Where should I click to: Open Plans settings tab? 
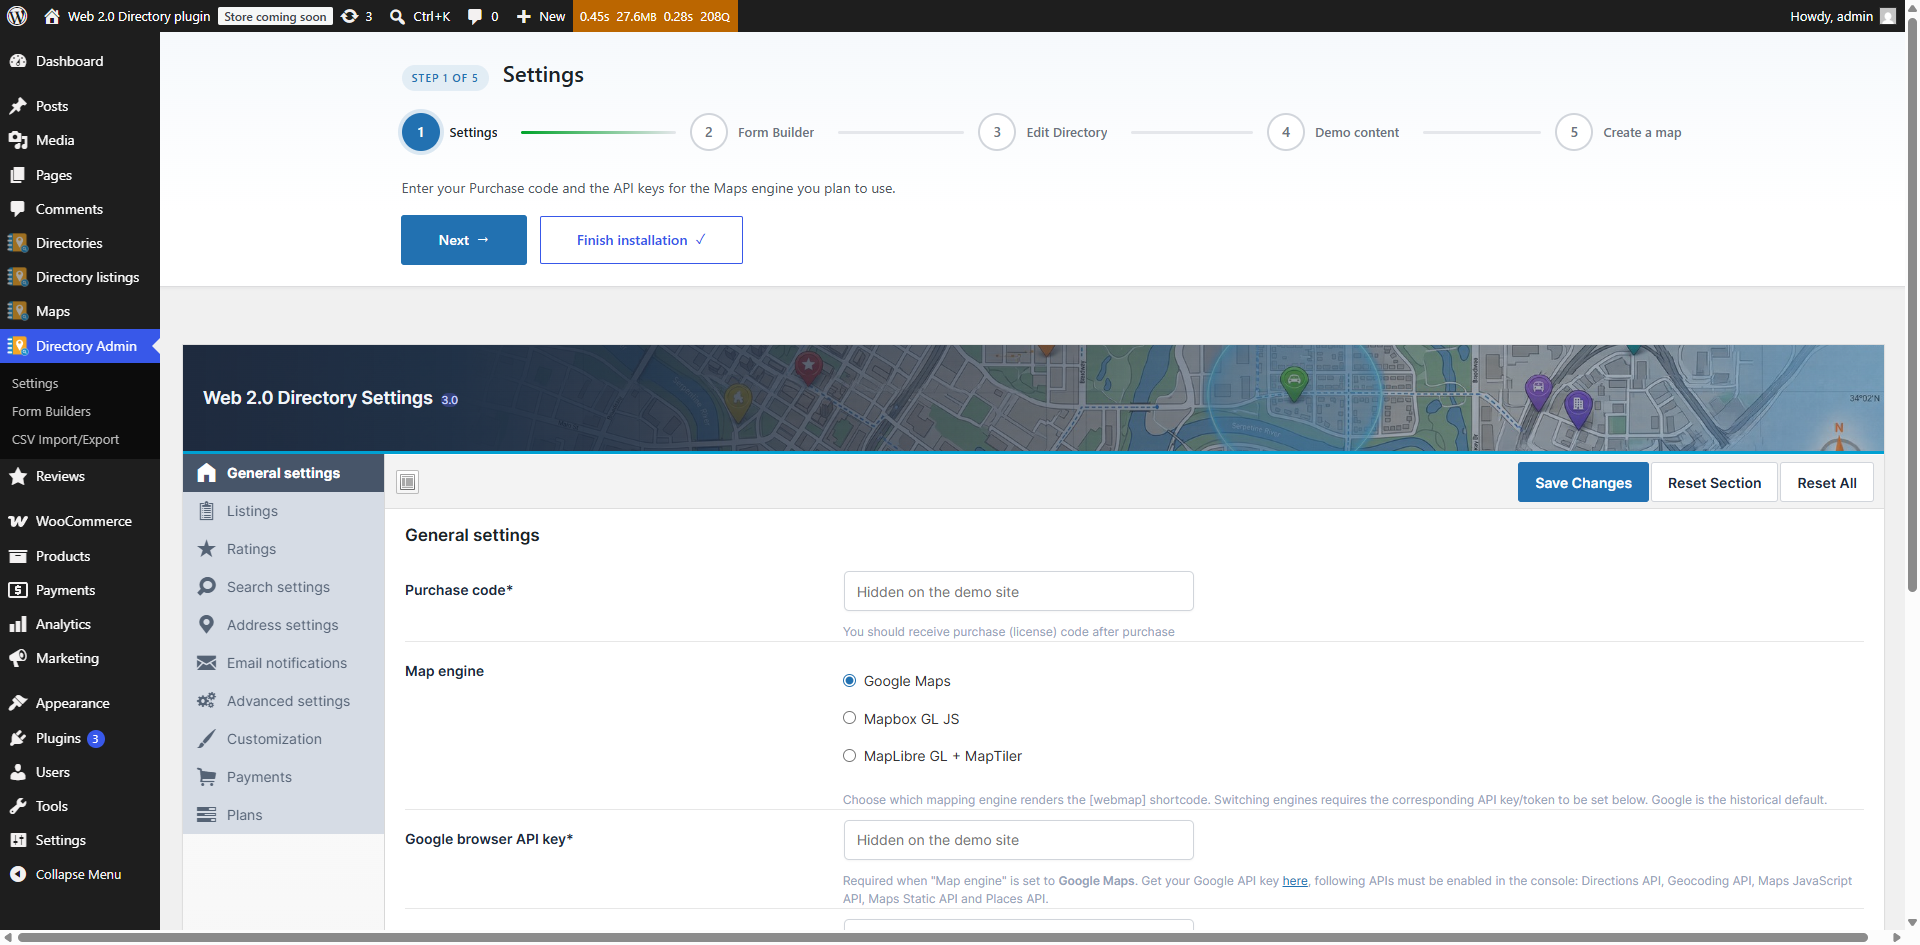click(x=283, y=815)
